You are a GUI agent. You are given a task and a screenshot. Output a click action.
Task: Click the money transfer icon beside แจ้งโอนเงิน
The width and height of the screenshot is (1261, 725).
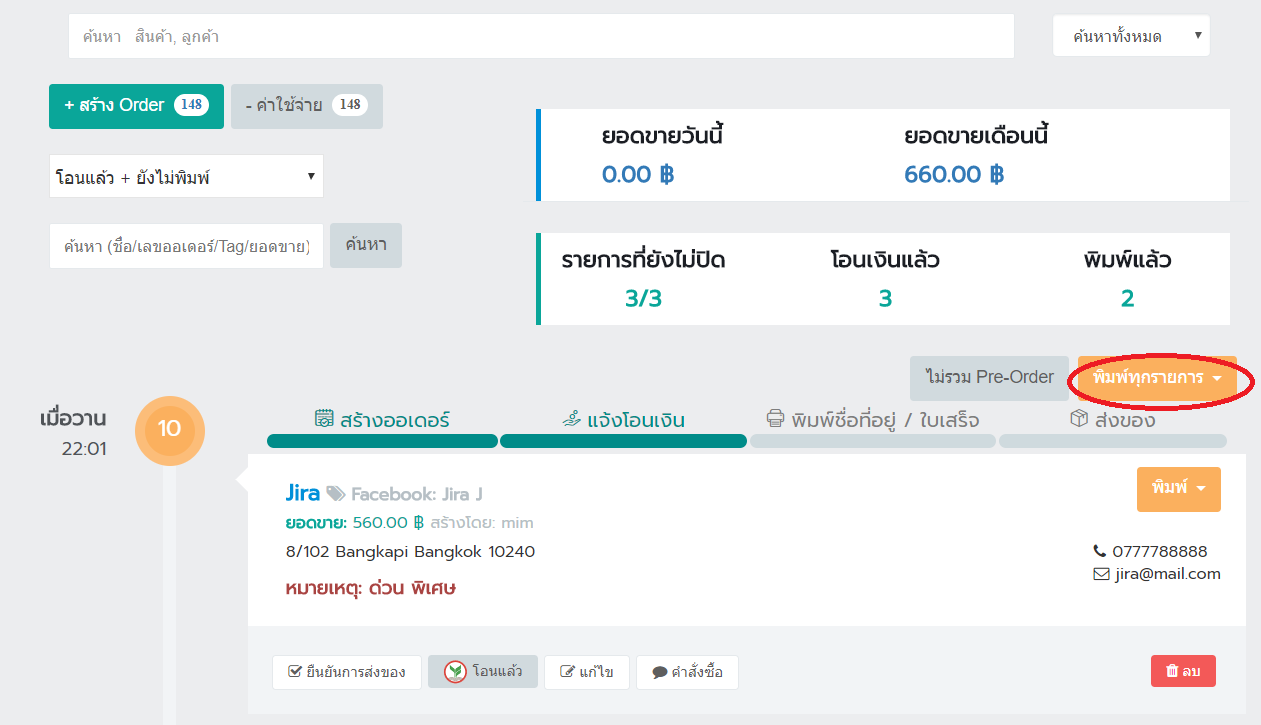[x=572, y=420]
